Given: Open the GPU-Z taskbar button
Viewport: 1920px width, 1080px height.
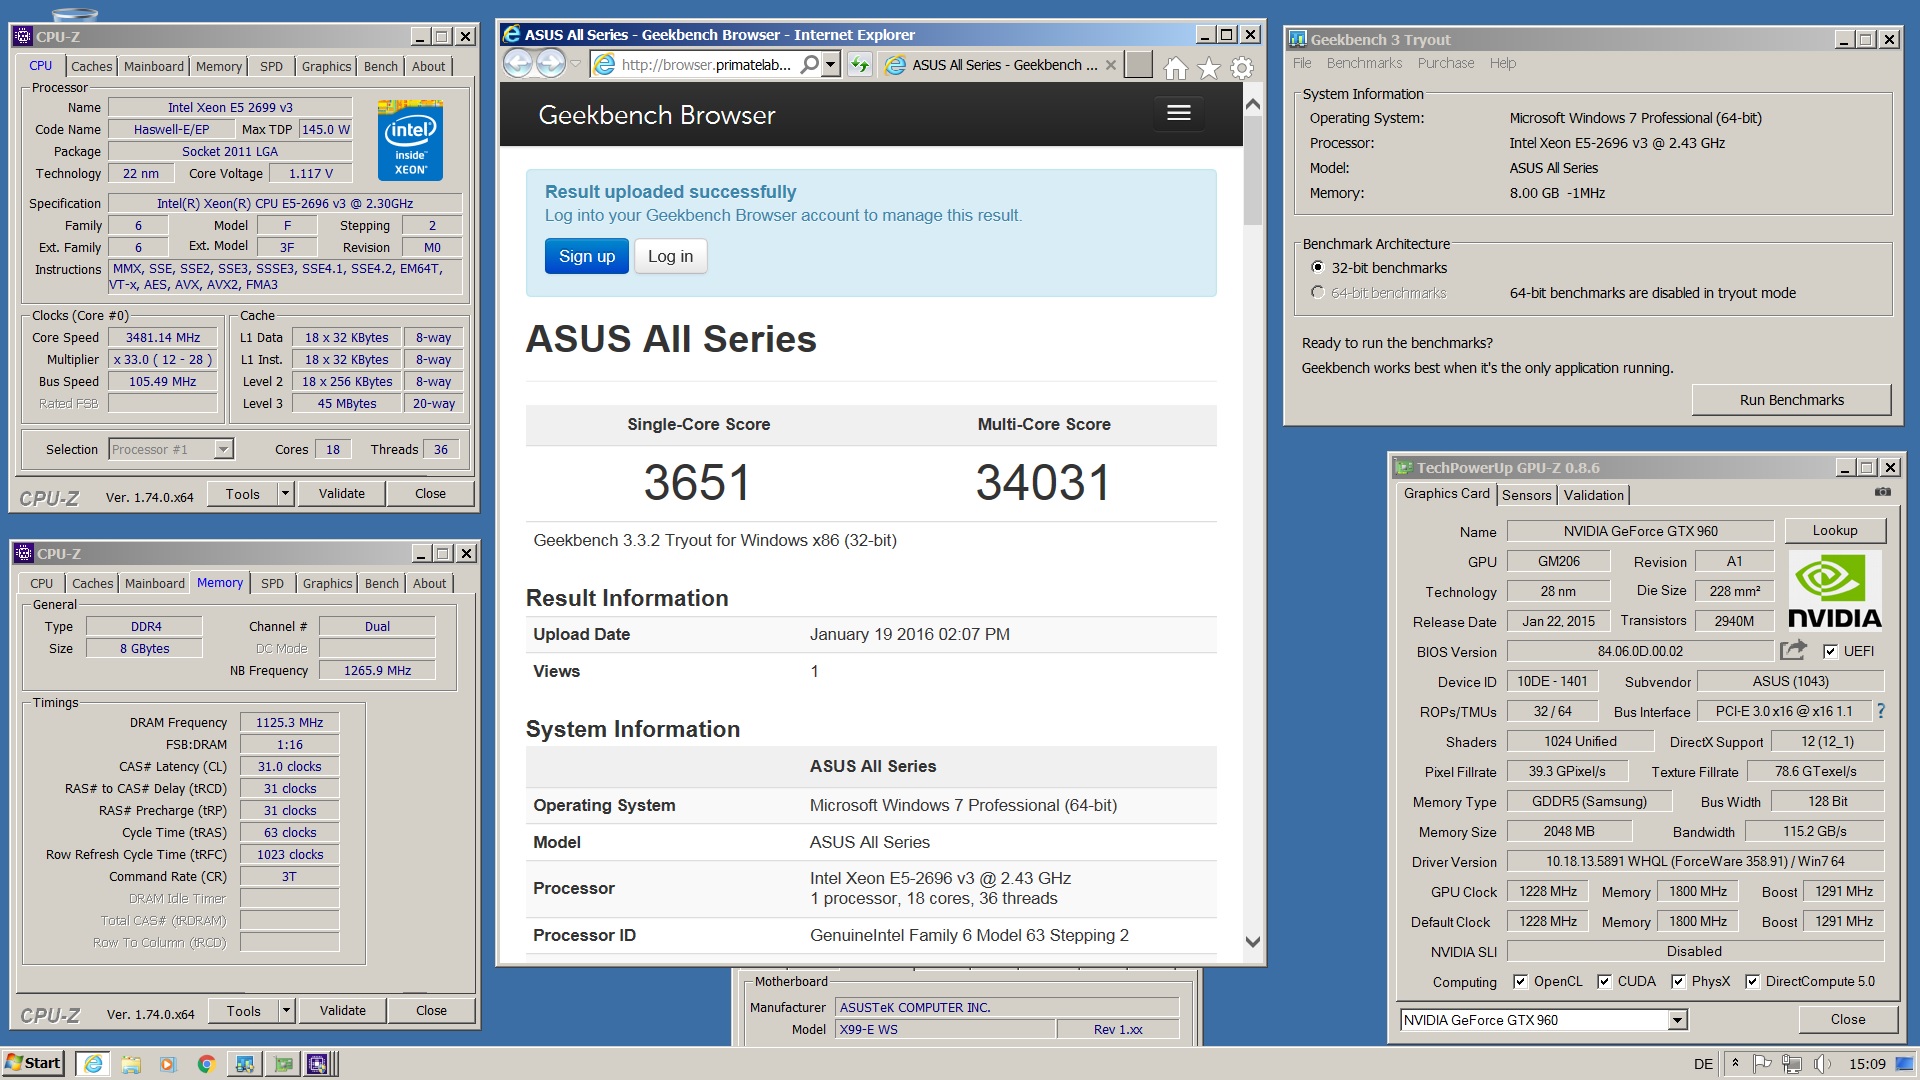Looking at the screenshot, I should coord(283,1064).
